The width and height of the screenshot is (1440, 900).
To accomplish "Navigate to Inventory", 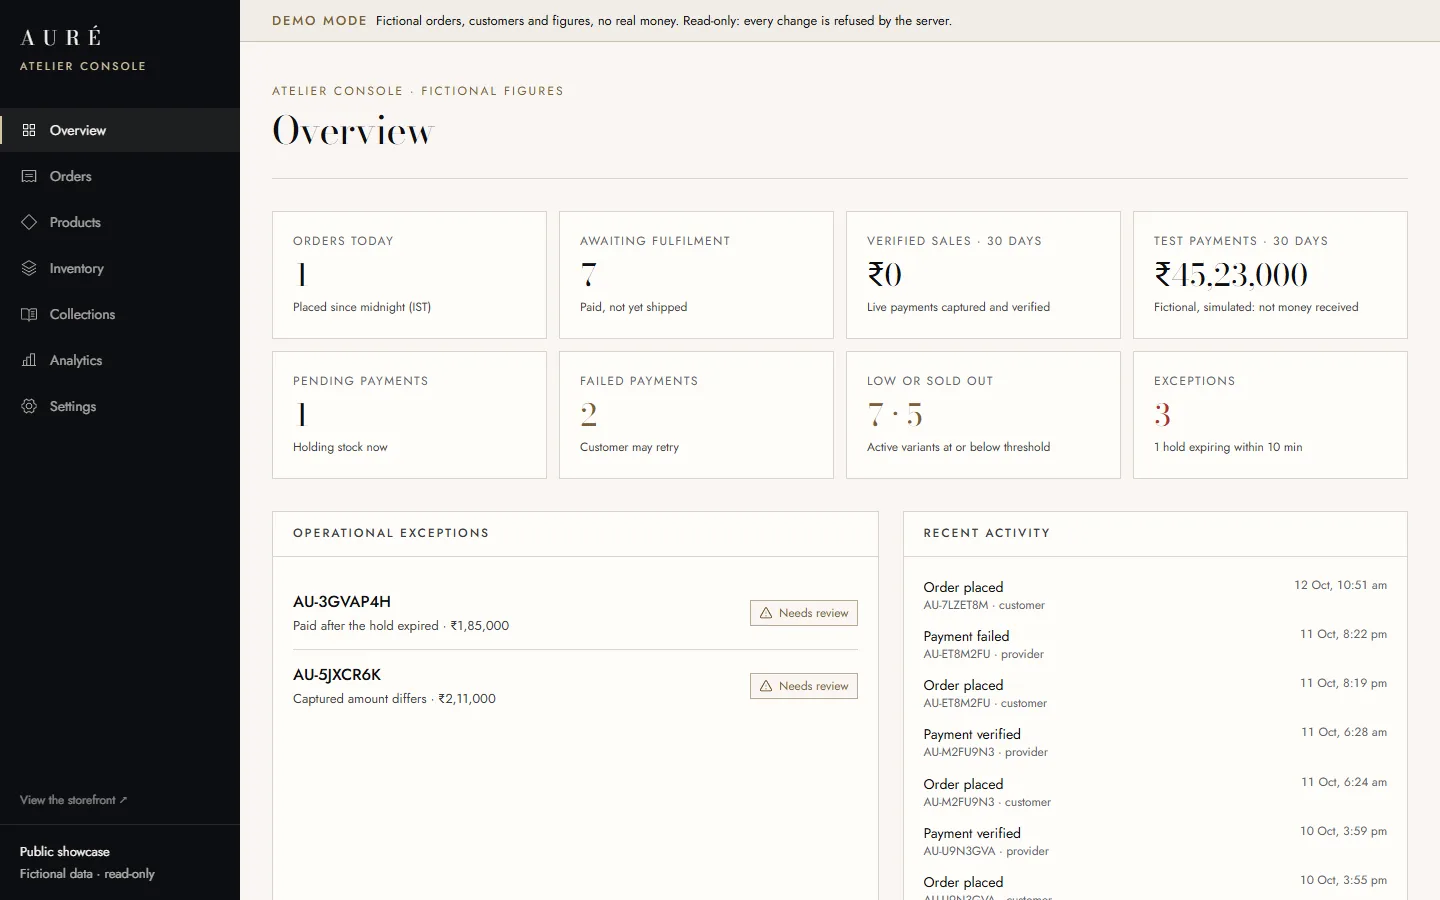I will pyautogui.click(x=120, y=268).
